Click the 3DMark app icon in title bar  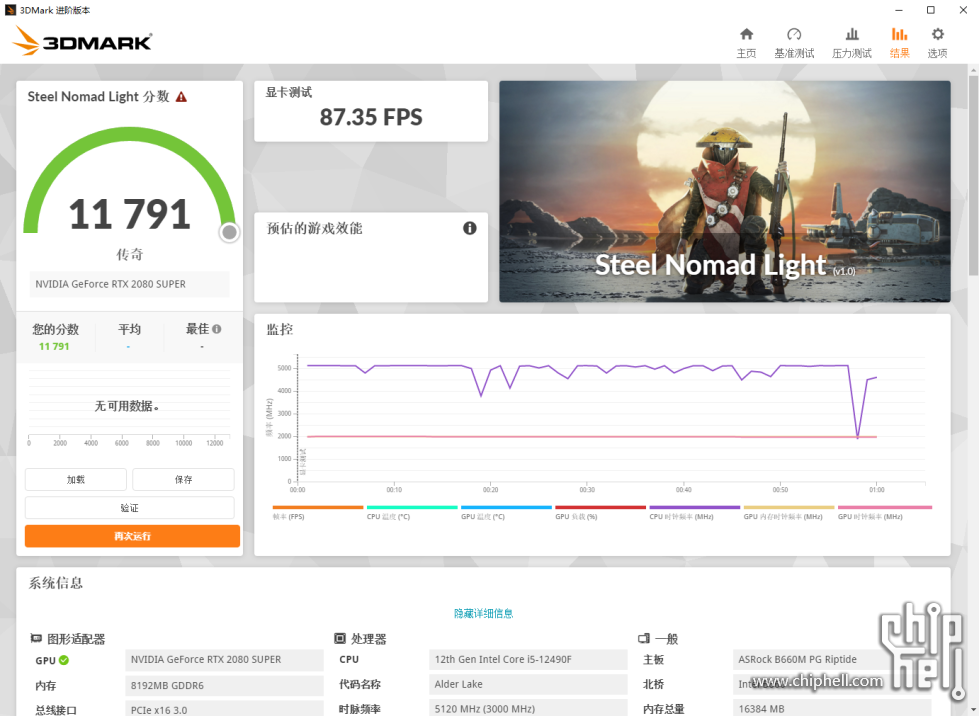tap(10, 10)
